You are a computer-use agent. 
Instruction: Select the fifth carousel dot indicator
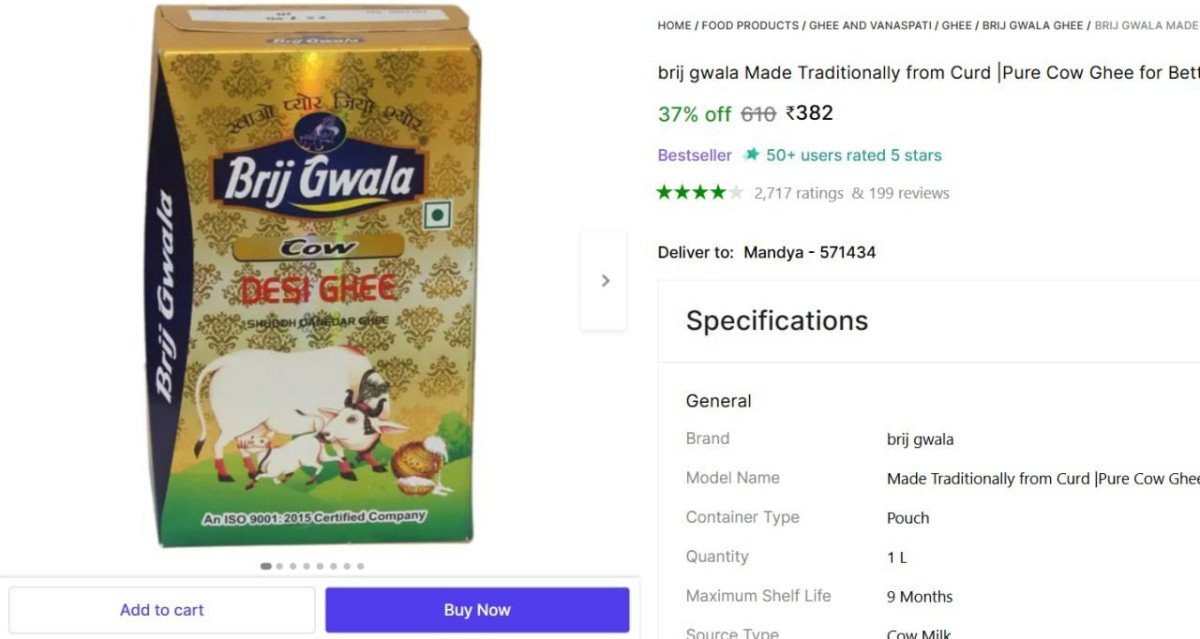[319, 565]
